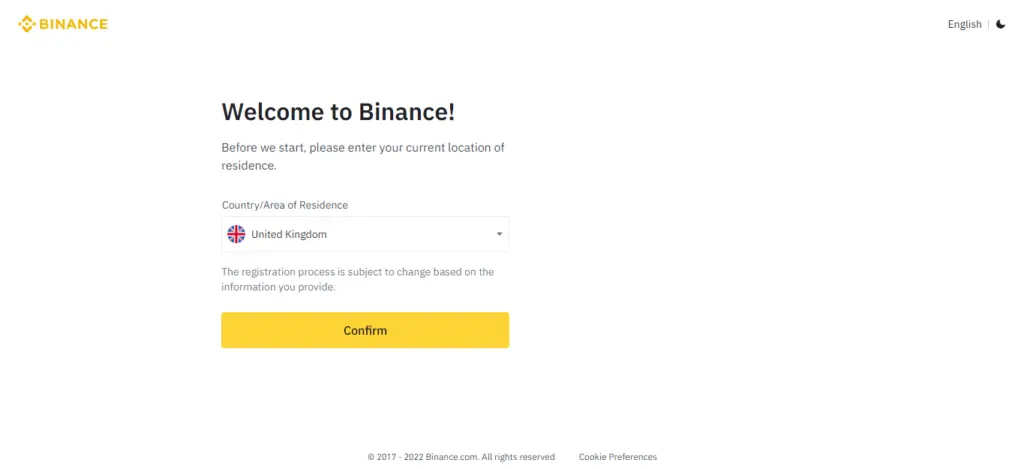The width and height of the screenshot is (1024, 469).
Task: Expand the country list using the caret arrow
Action: 499,234
